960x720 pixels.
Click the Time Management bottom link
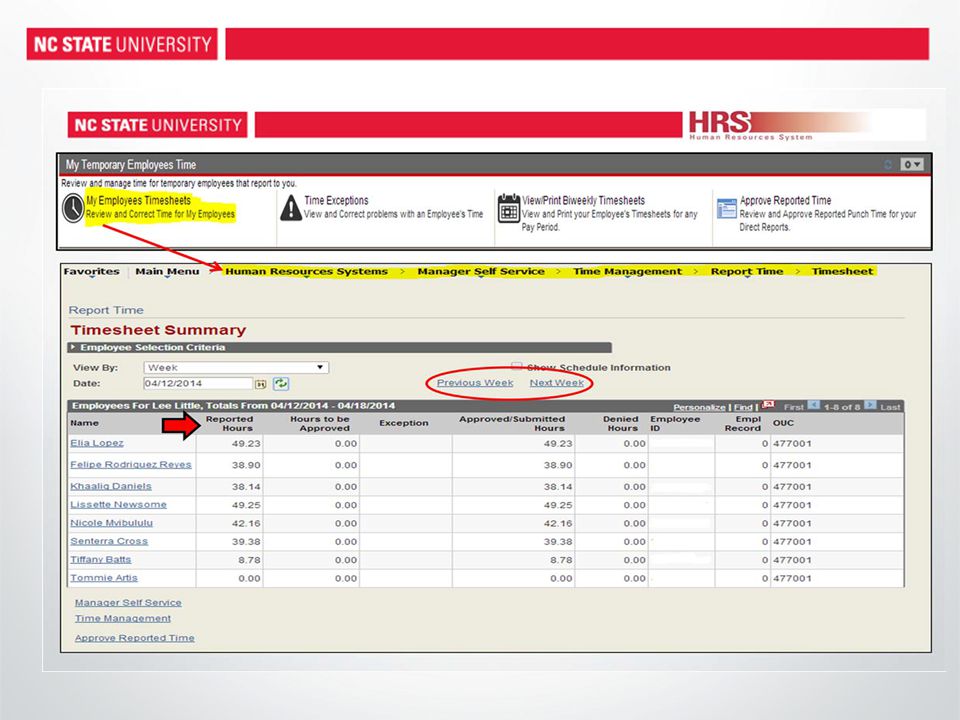123,618
